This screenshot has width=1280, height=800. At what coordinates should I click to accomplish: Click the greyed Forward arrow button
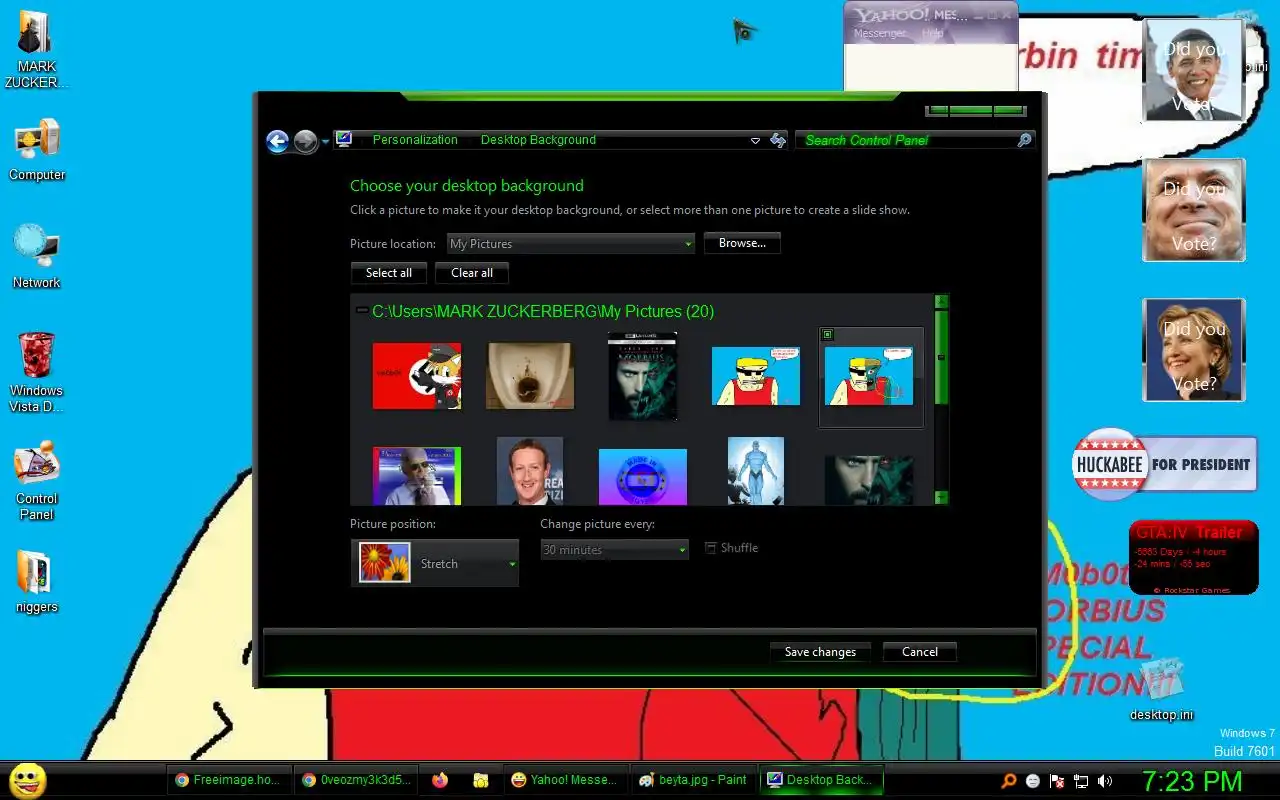click(x=306, y=142)
